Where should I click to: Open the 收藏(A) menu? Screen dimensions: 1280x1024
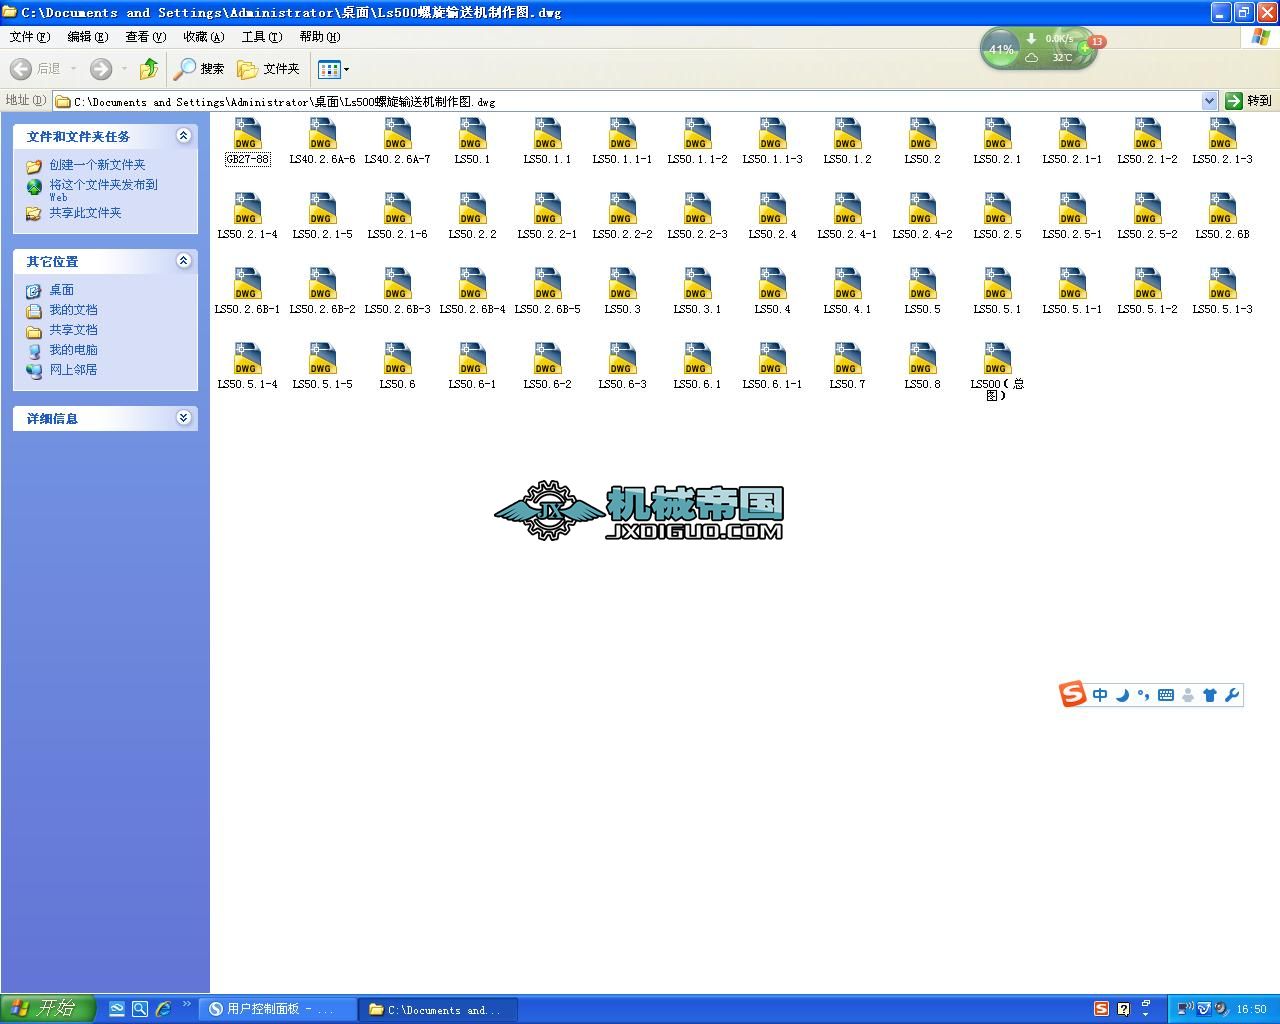(203, 37)
